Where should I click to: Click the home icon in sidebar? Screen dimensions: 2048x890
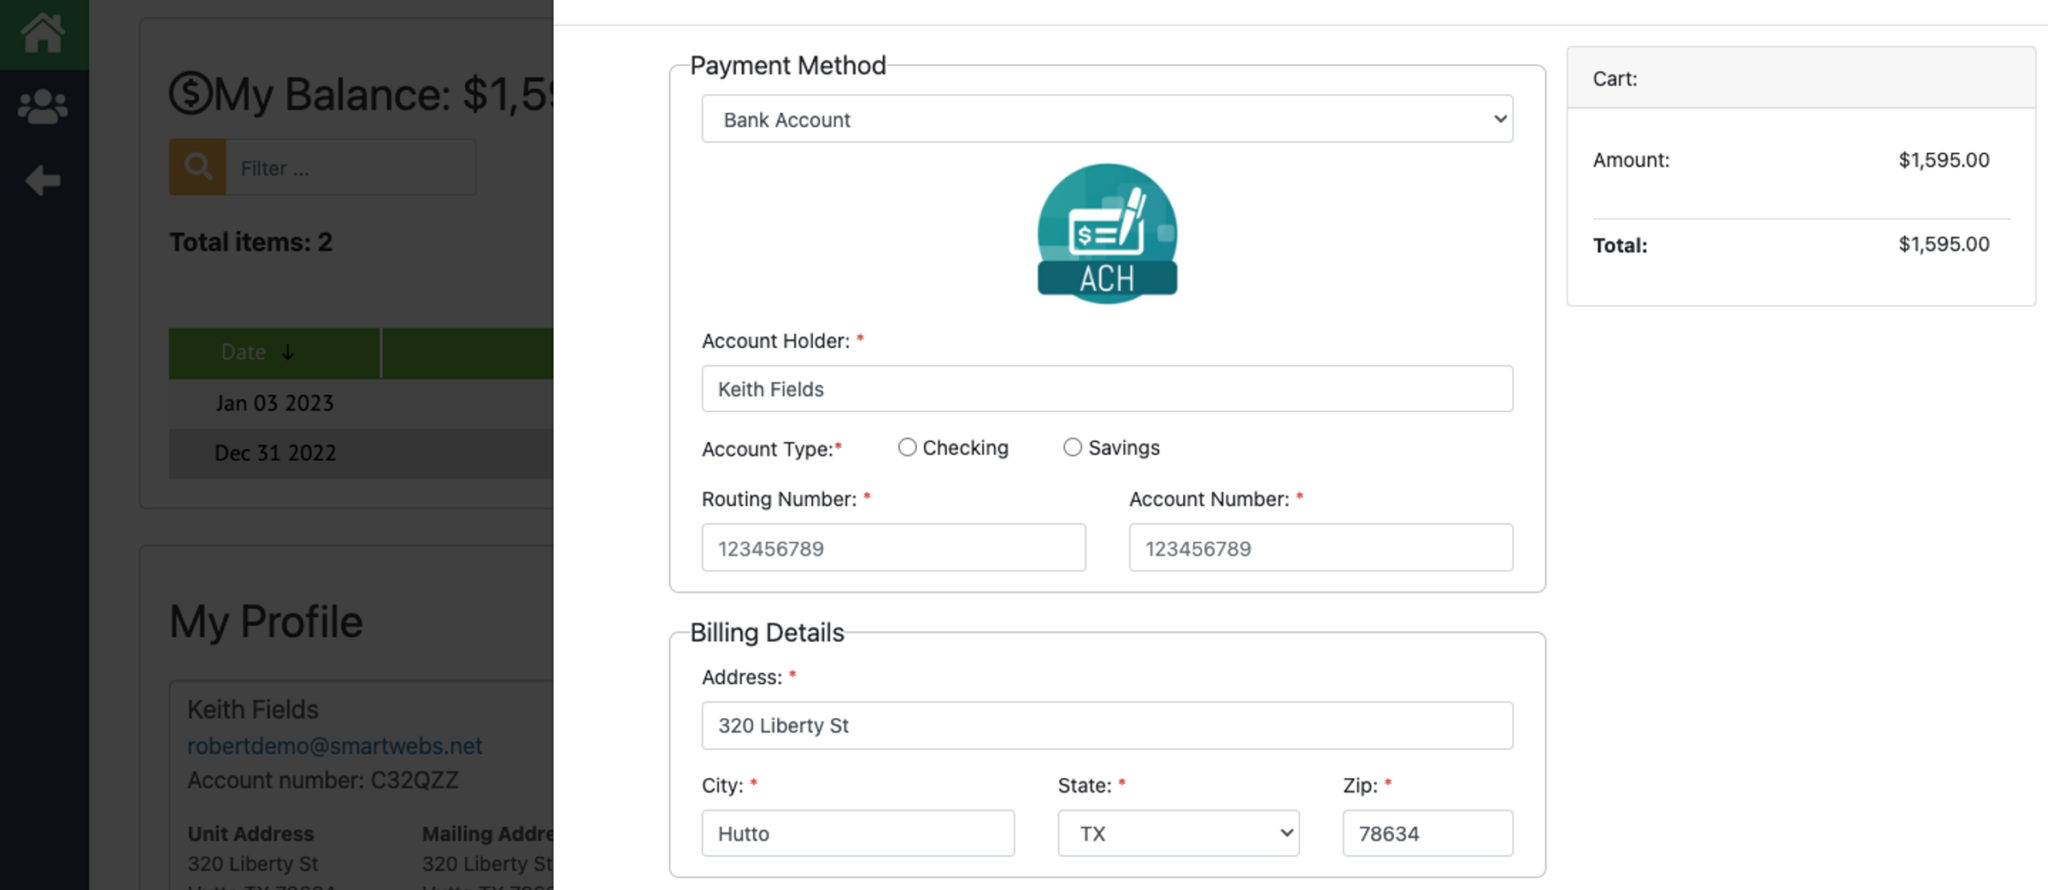[43, 33]
